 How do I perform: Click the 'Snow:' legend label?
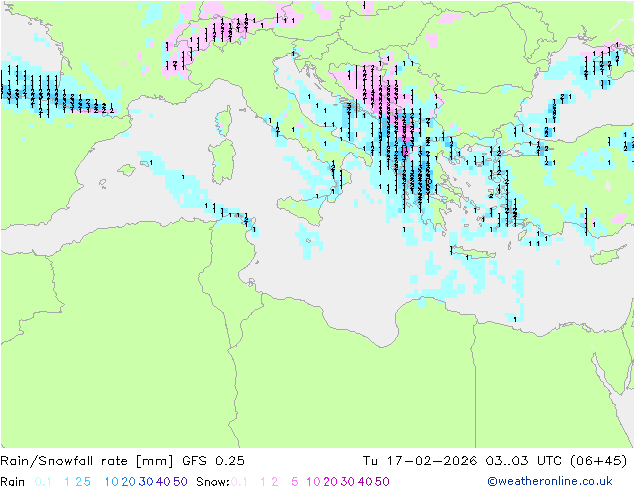tap(213, 482)
